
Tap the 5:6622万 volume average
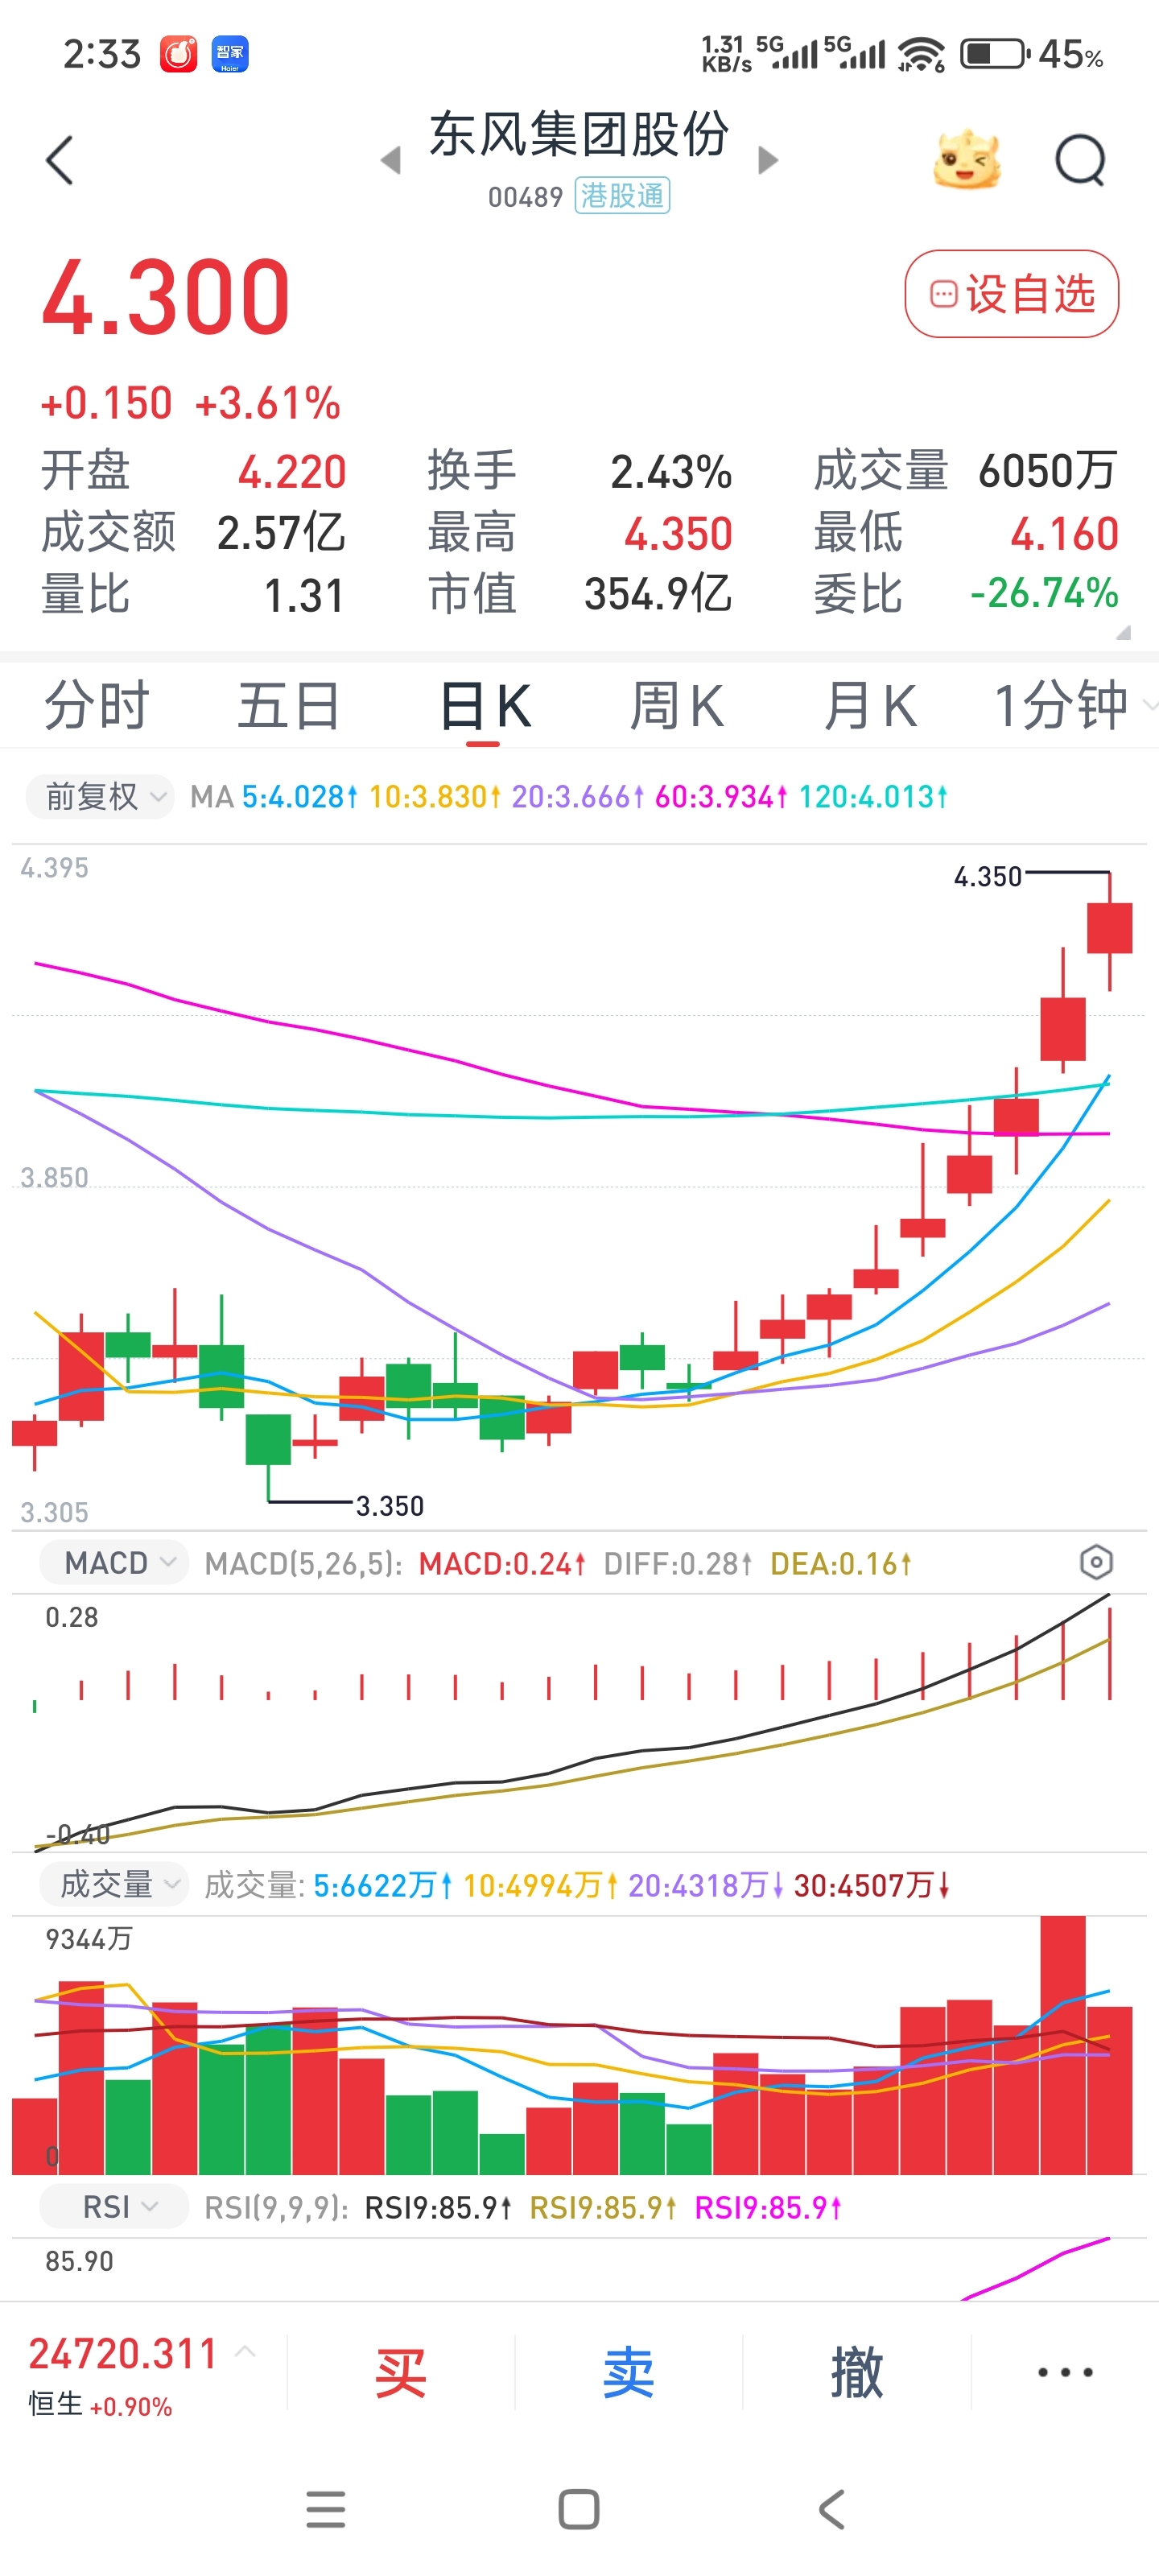point(382,1885)
